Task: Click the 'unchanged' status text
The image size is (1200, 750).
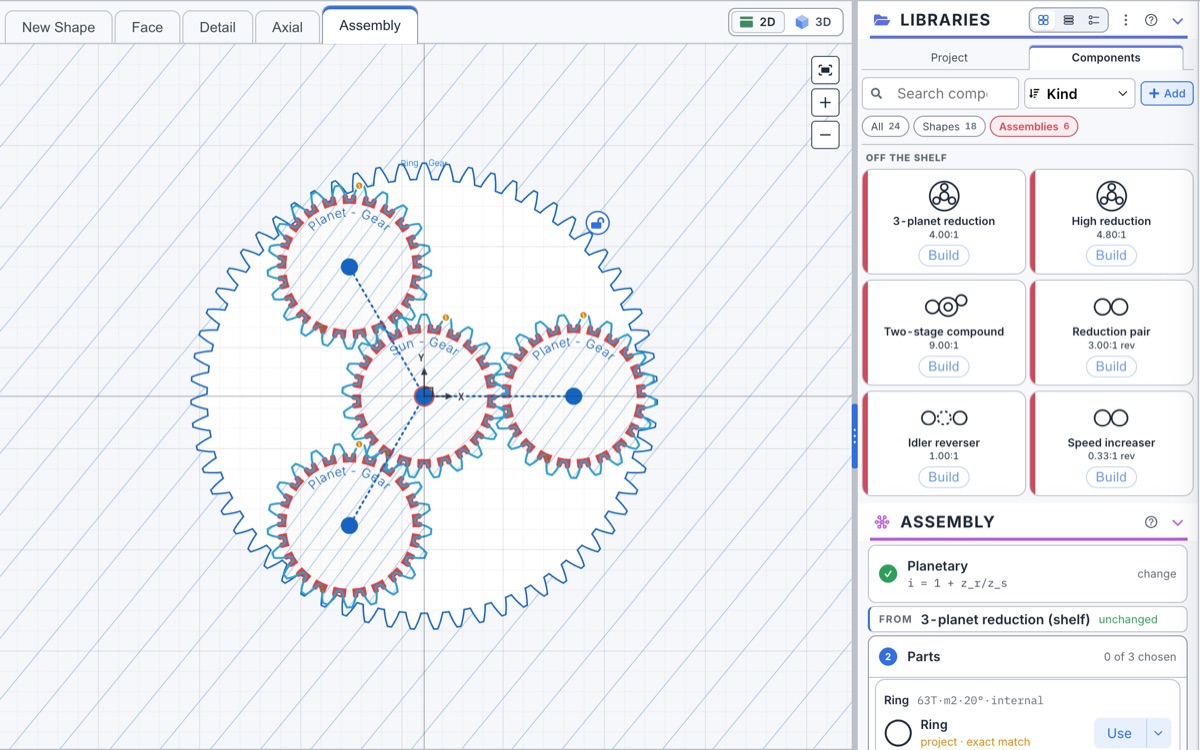Action: 1127,619
